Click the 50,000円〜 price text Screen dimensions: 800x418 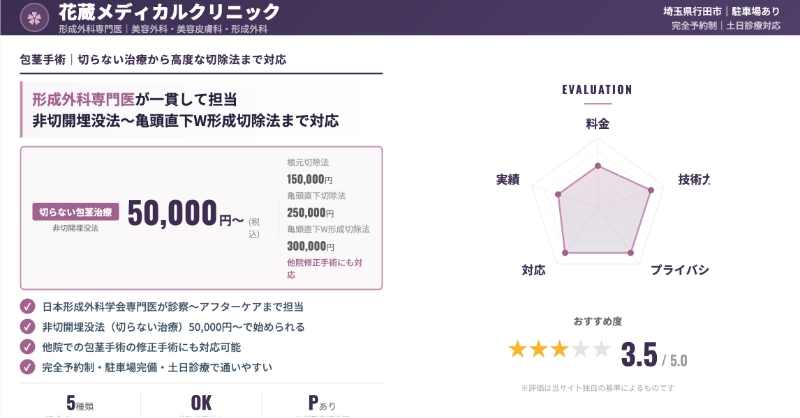[186, 213]
